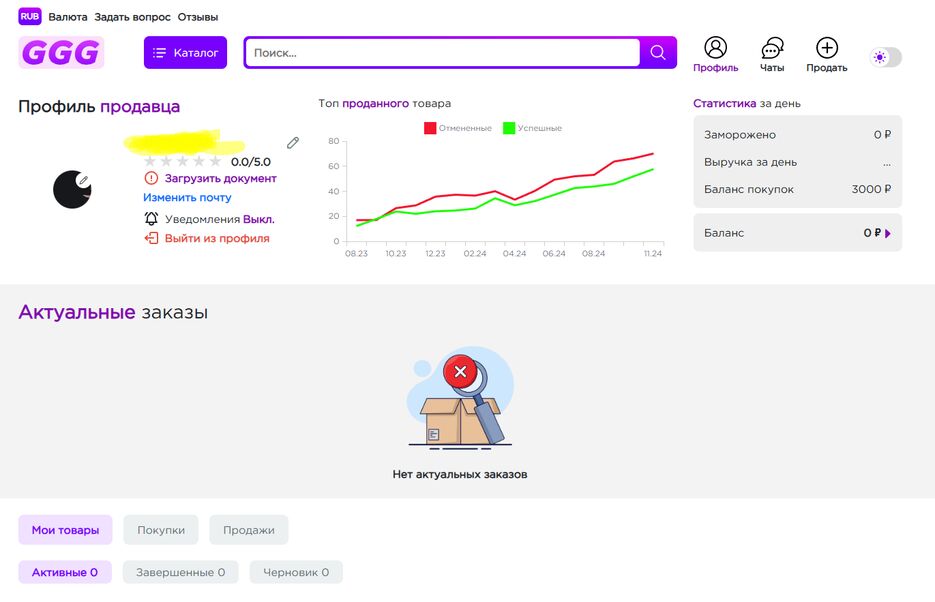Expand the Баланс arrow

[x=887, y=233]
